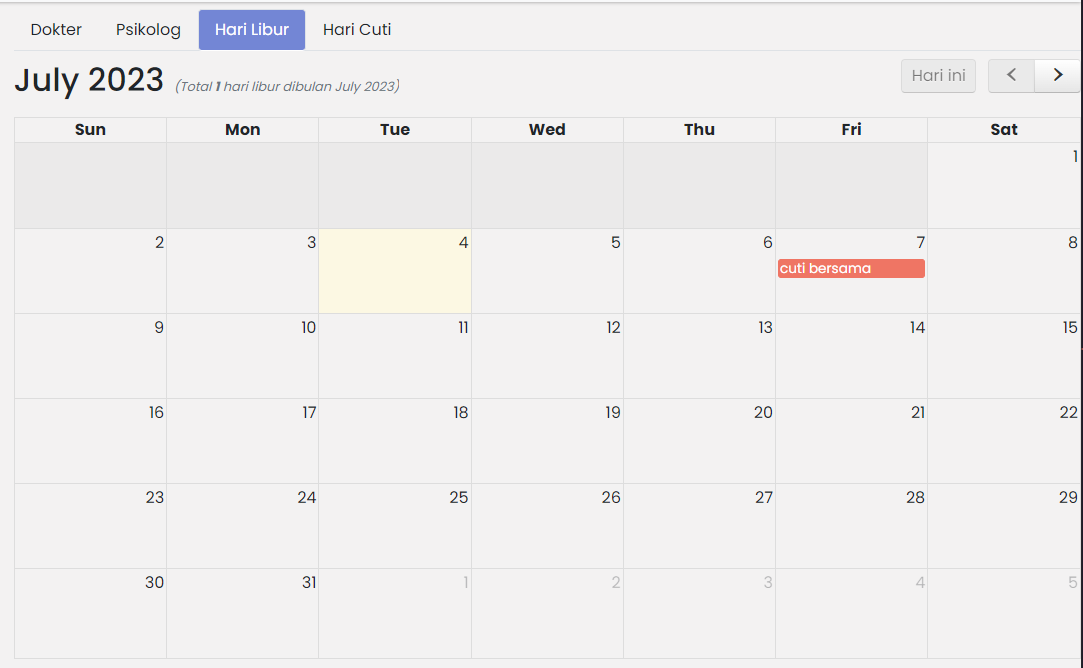
Task: Go to previous month using left chevron
Action: point(1011,76)
